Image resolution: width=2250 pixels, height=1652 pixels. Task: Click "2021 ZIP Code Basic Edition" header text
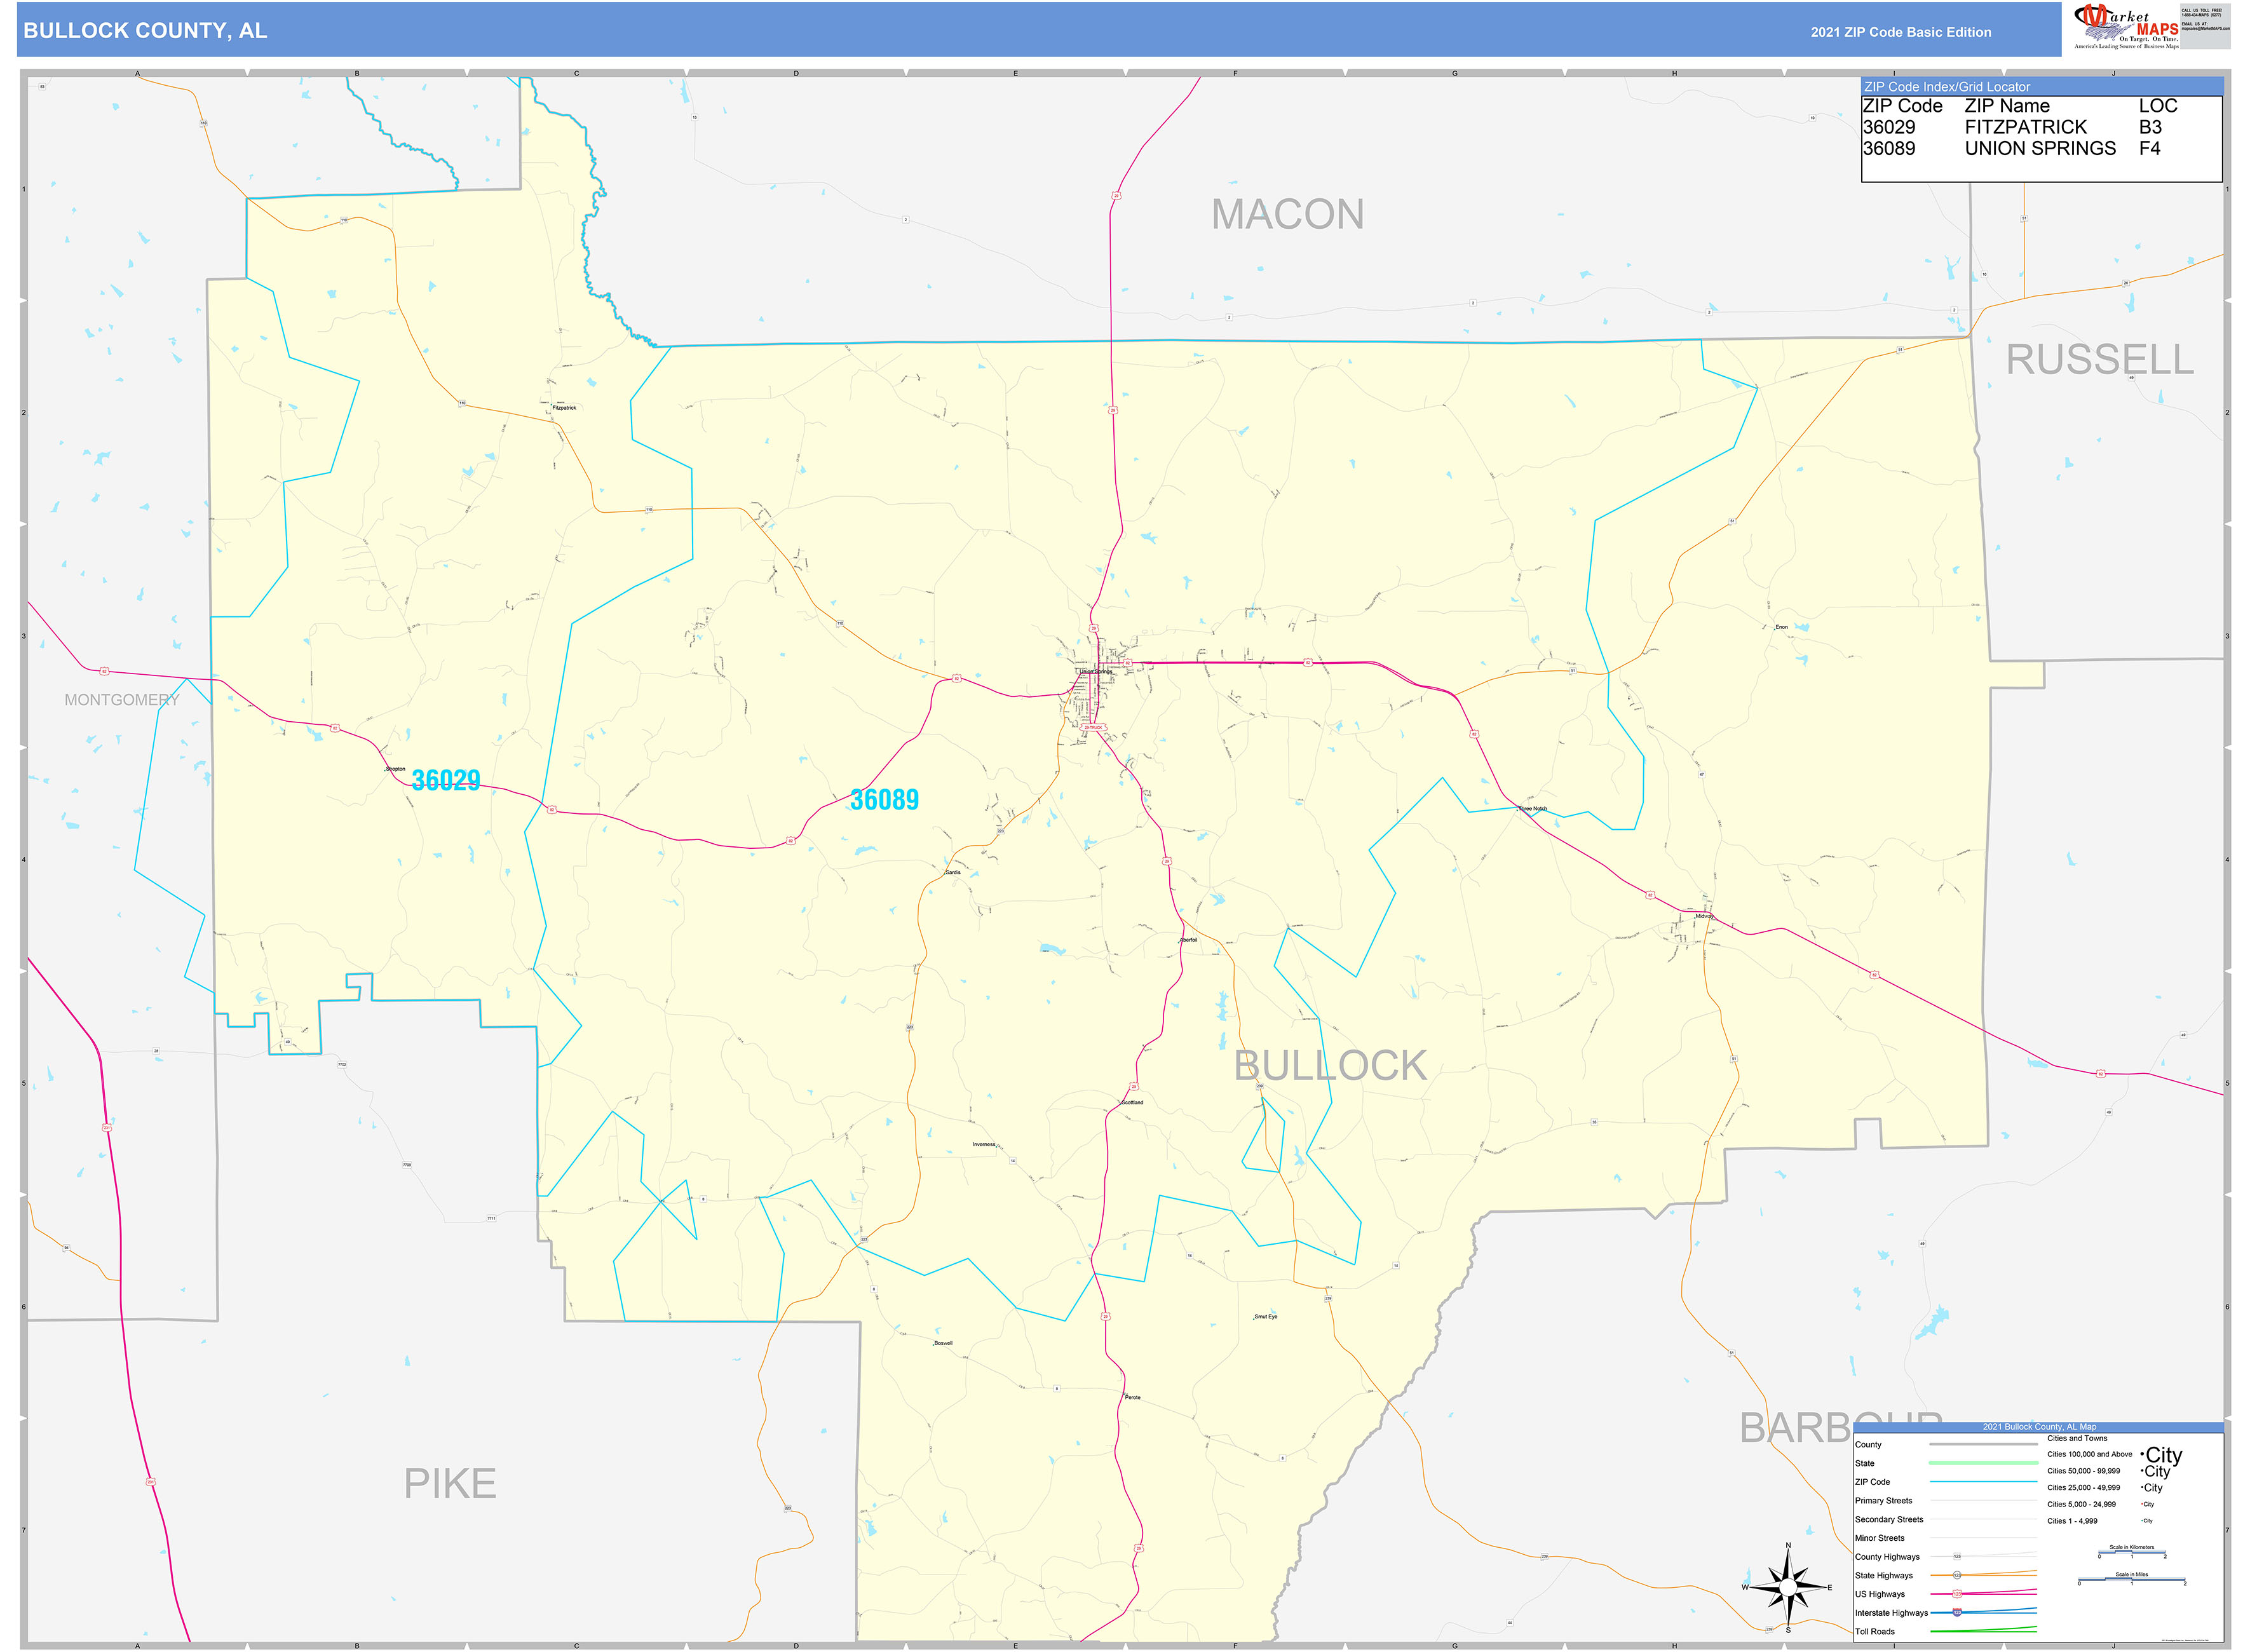pyautogui.click(x=1900, y=32)
